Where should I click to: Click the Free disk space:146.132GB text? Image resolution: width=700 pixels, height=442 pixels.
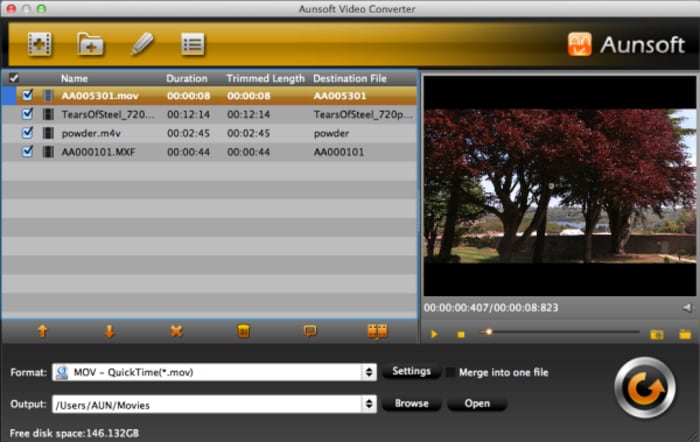coord(74,434)
